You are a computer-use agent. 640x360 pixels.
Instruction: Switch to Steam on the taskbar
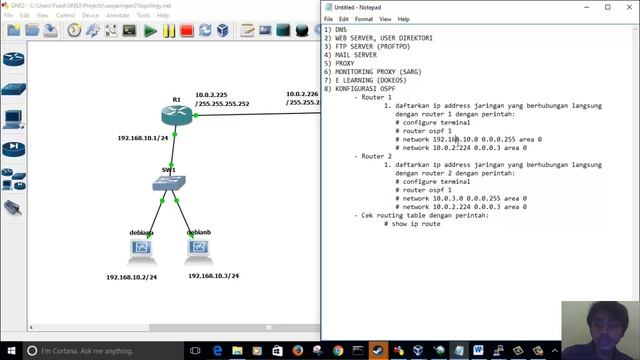(x=378, y=351)
